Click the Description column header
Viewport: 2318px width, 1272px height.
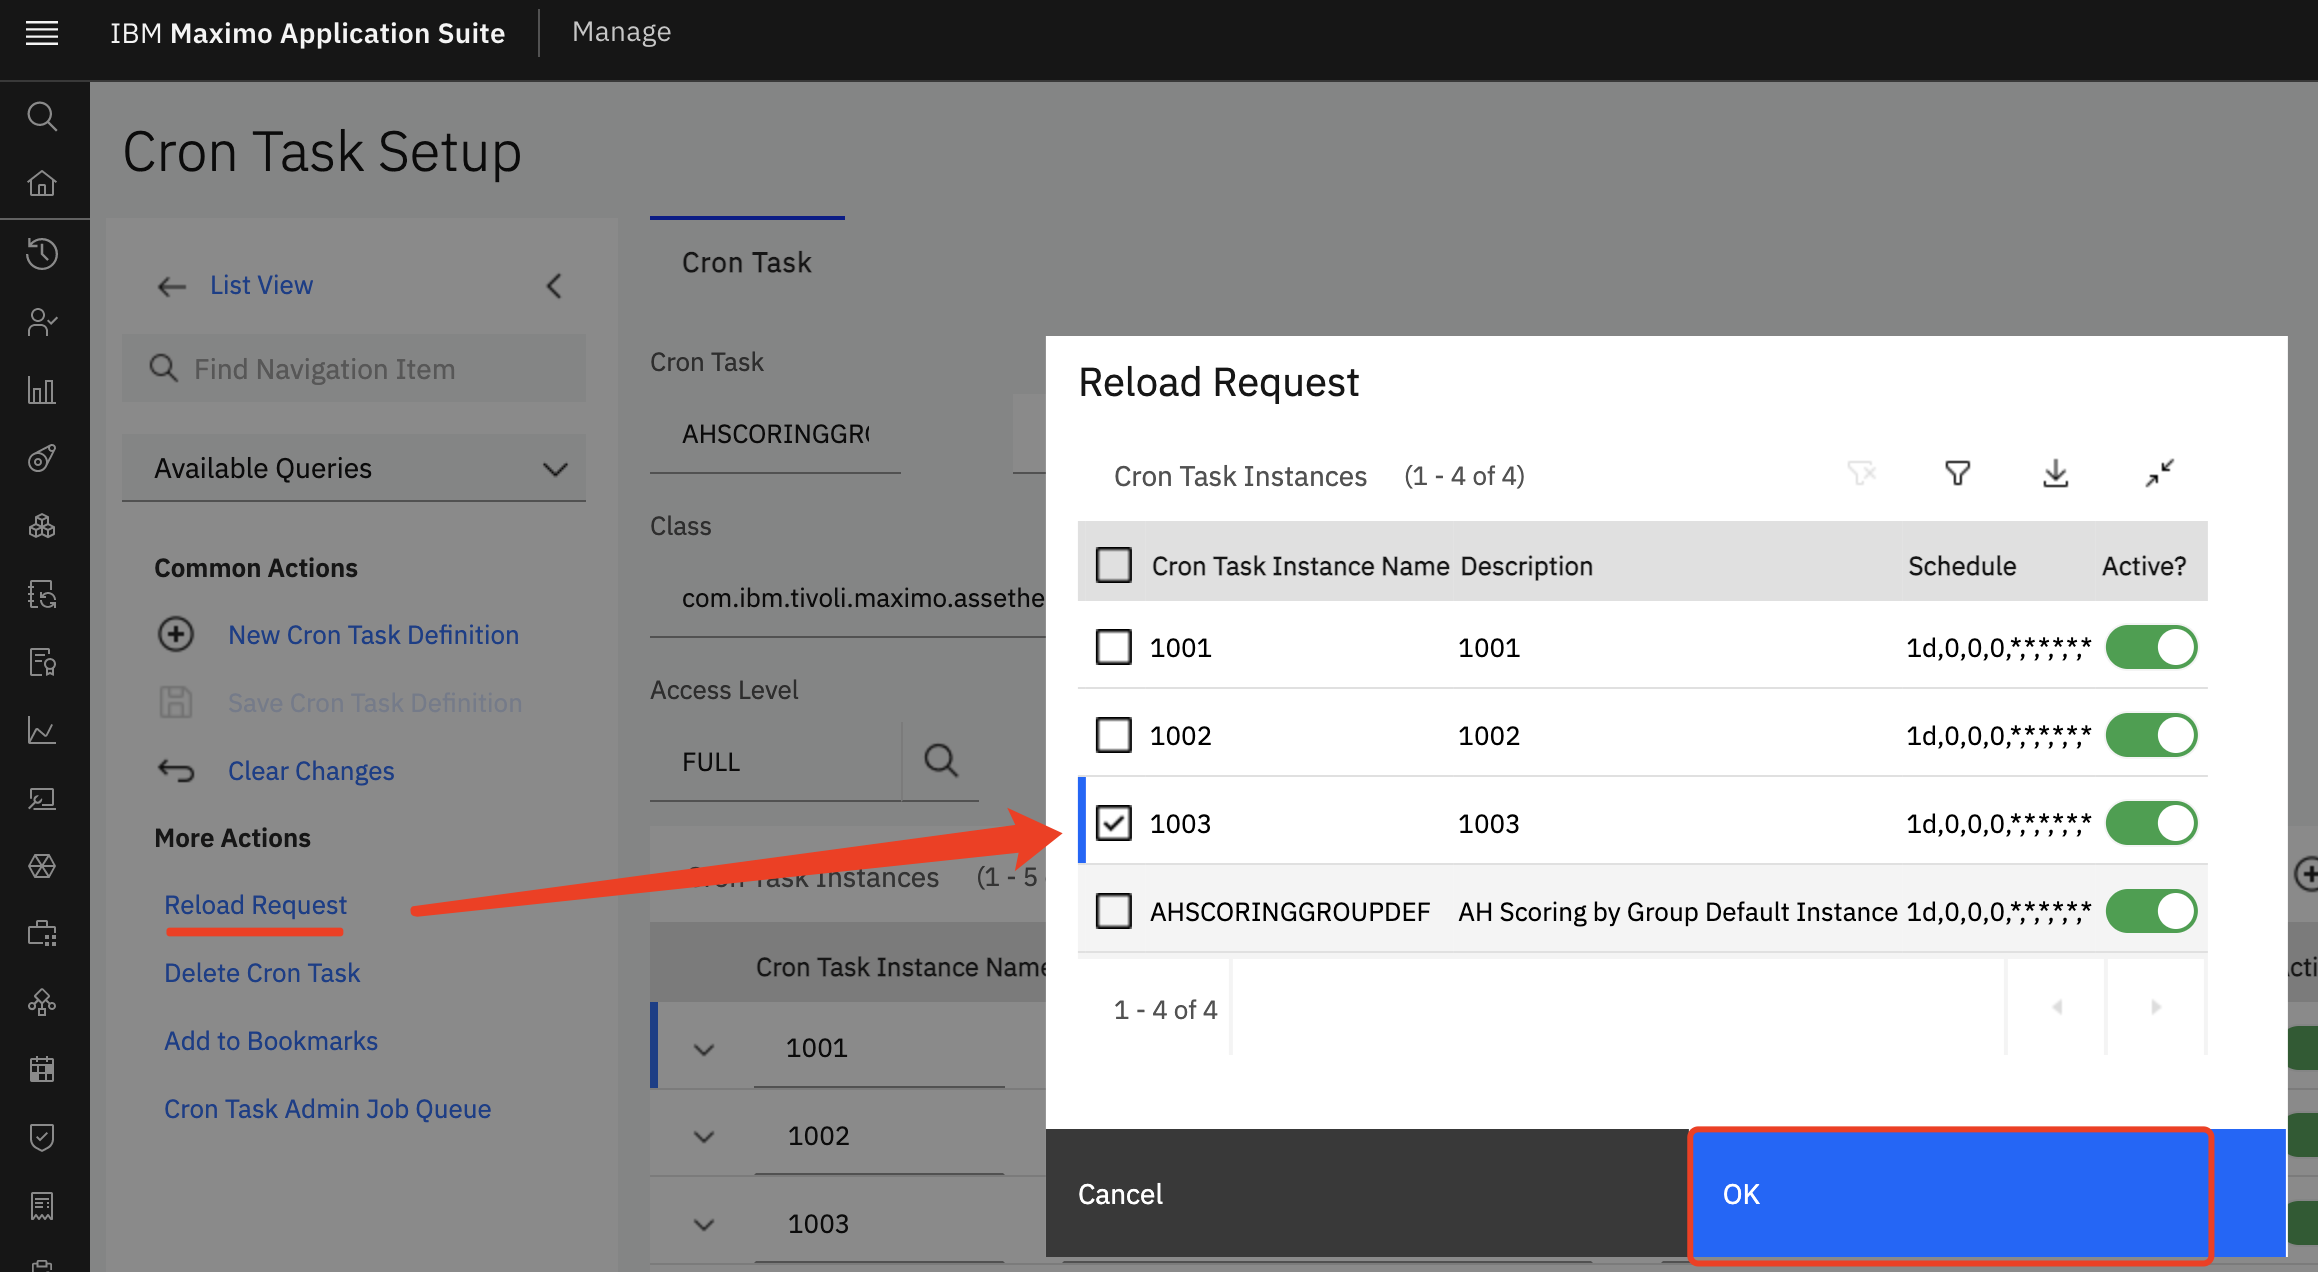click(1526, 566)
